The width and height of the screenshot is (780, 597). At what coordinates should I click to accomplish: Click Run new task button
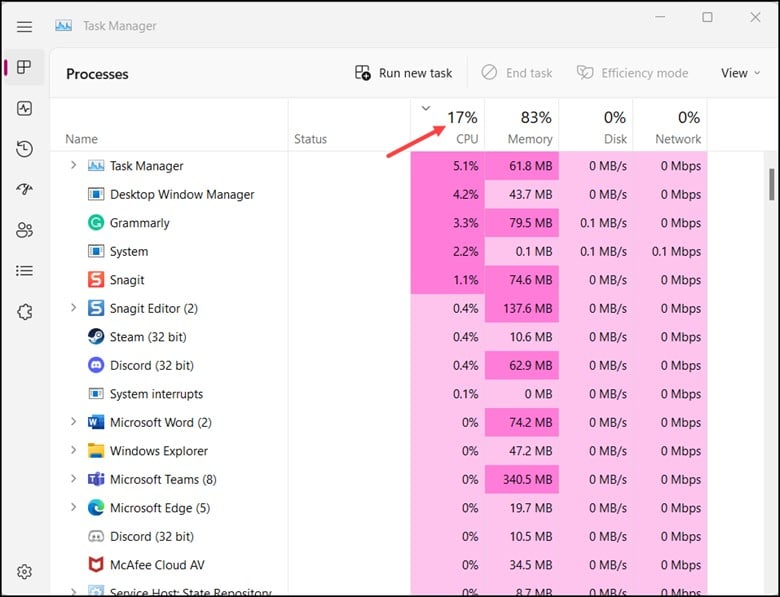coord(404,73)
